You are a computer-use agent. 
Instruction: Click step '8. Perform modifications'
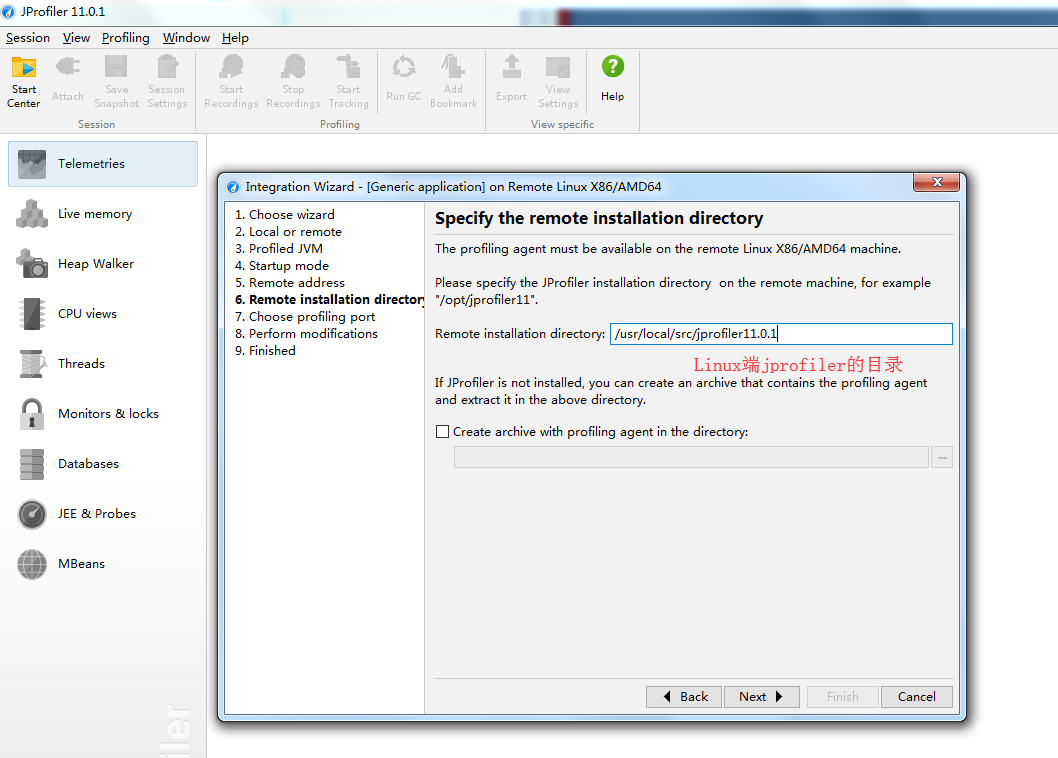(306, 333)
